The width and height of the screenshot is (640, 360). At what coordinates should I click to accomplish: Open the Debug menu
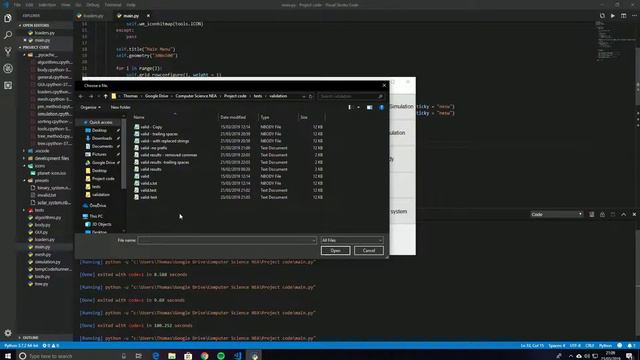click(x=93, y=5)
